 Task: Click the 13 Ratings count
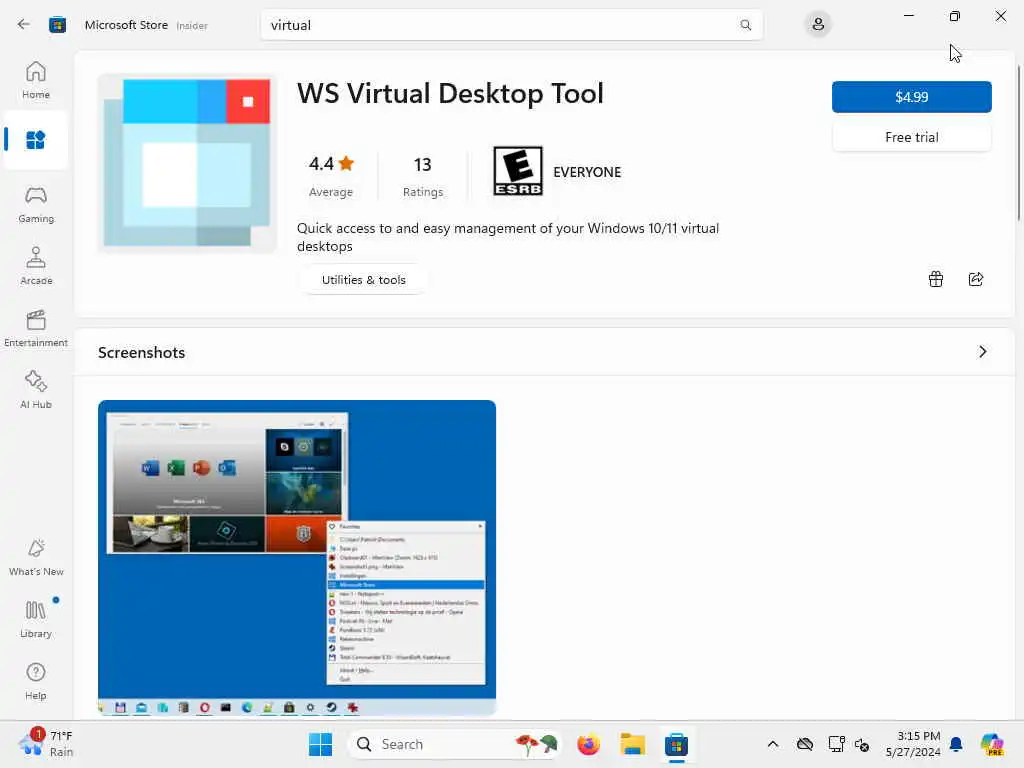(423, 175)
